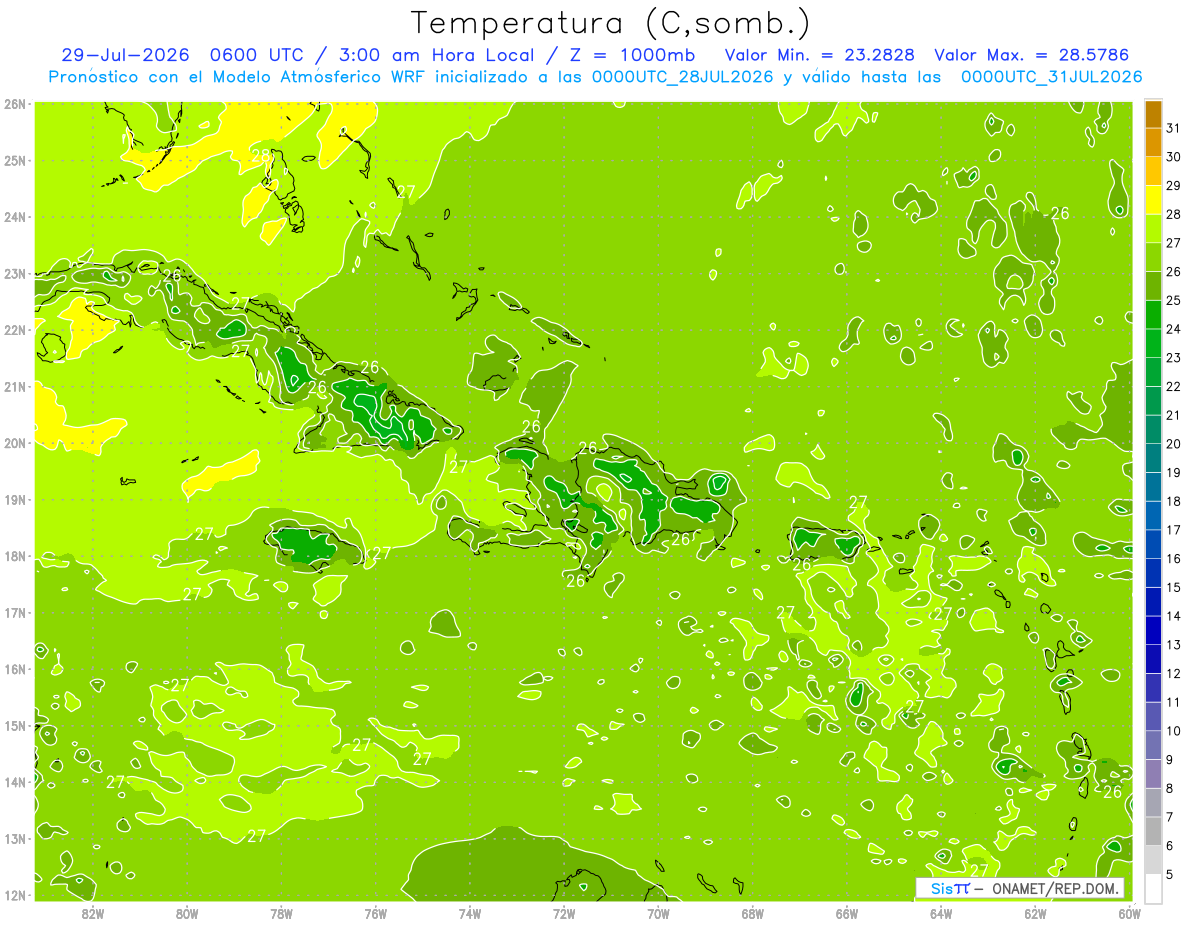Pick the yellow swatch between 28 and 29
1200x927 pixels.
[1153, 200]
